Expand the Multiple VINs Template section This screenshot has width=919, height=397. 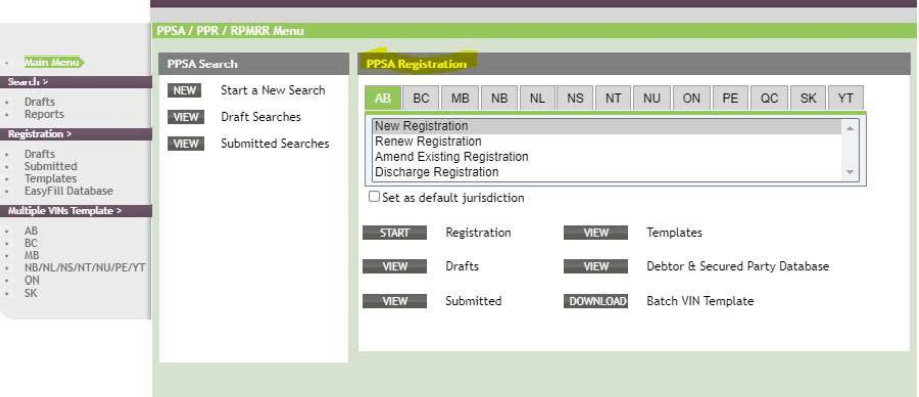[64, 211]
